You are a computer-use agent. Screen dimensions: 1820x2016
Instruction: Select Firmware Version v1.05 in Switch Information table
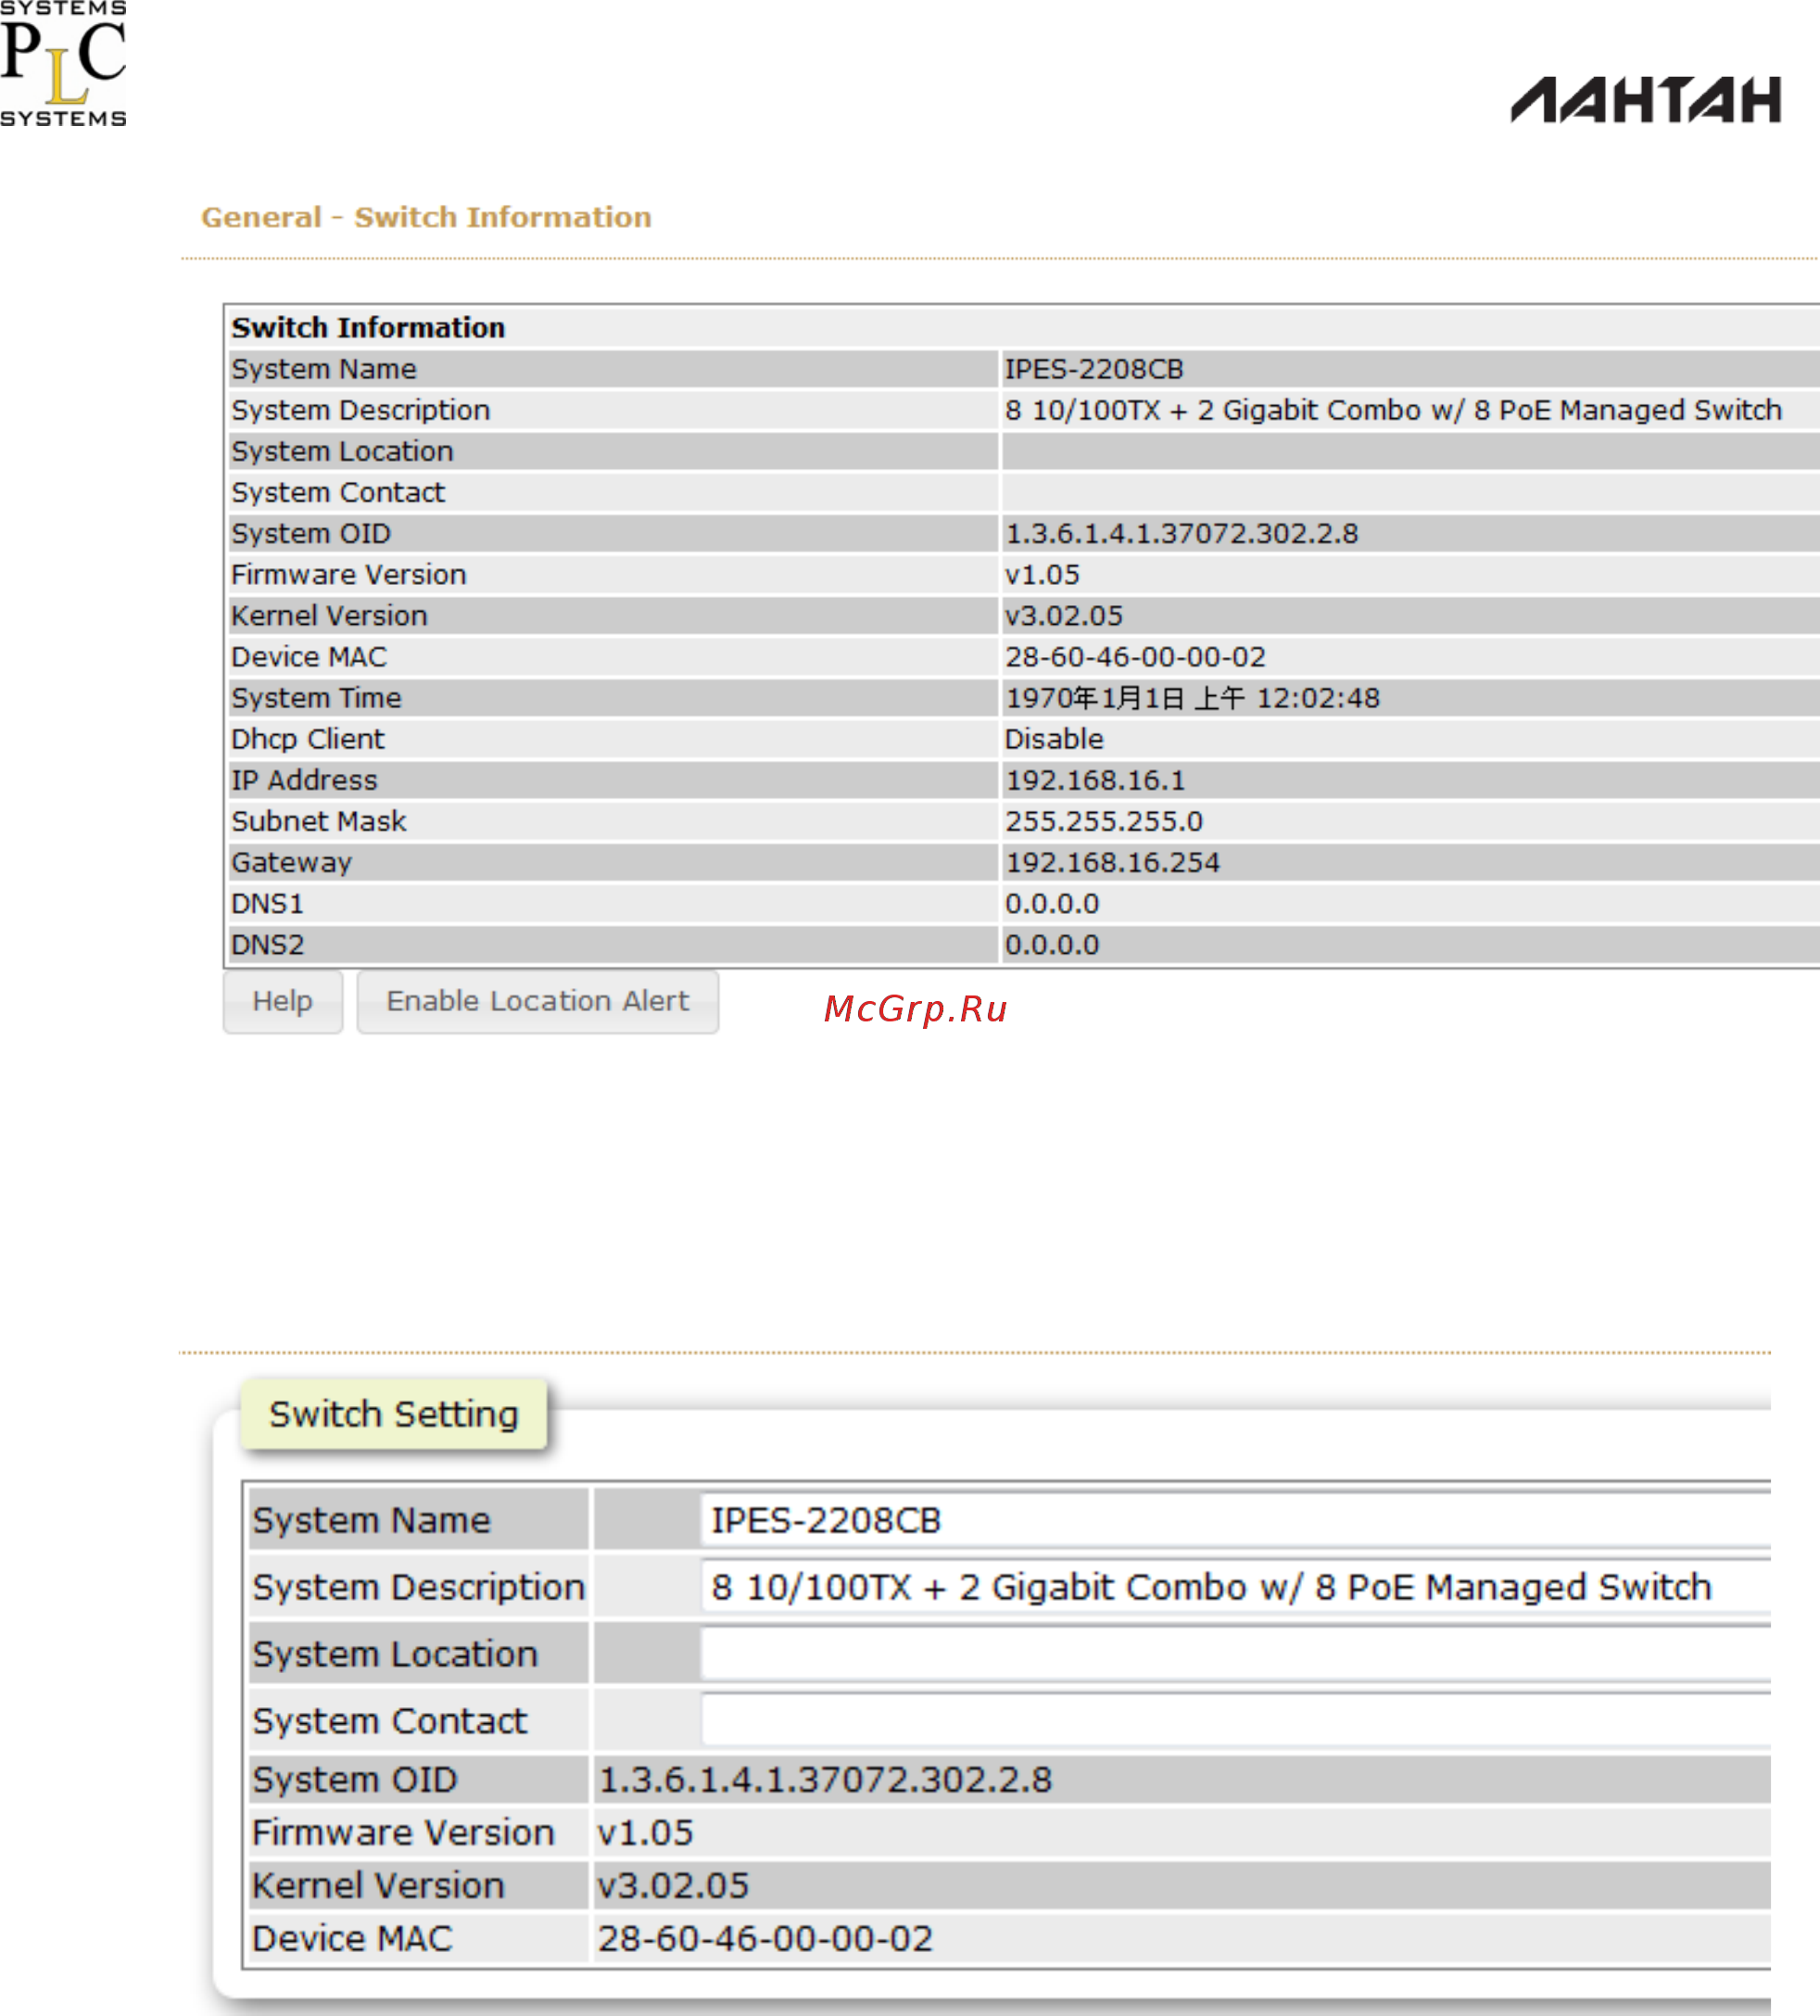tap(1042, 575)
